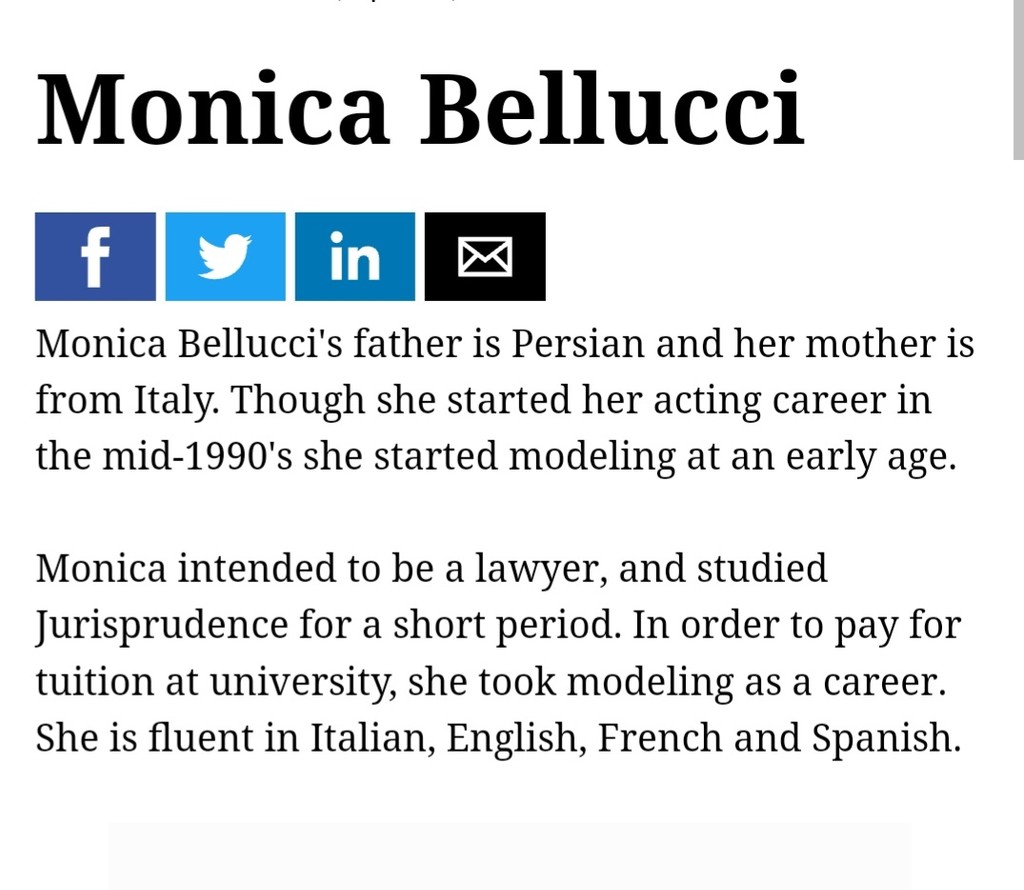1024x890 pixels.
Task: Click the word modeling in first paragraph
Action: coord(592,456)
